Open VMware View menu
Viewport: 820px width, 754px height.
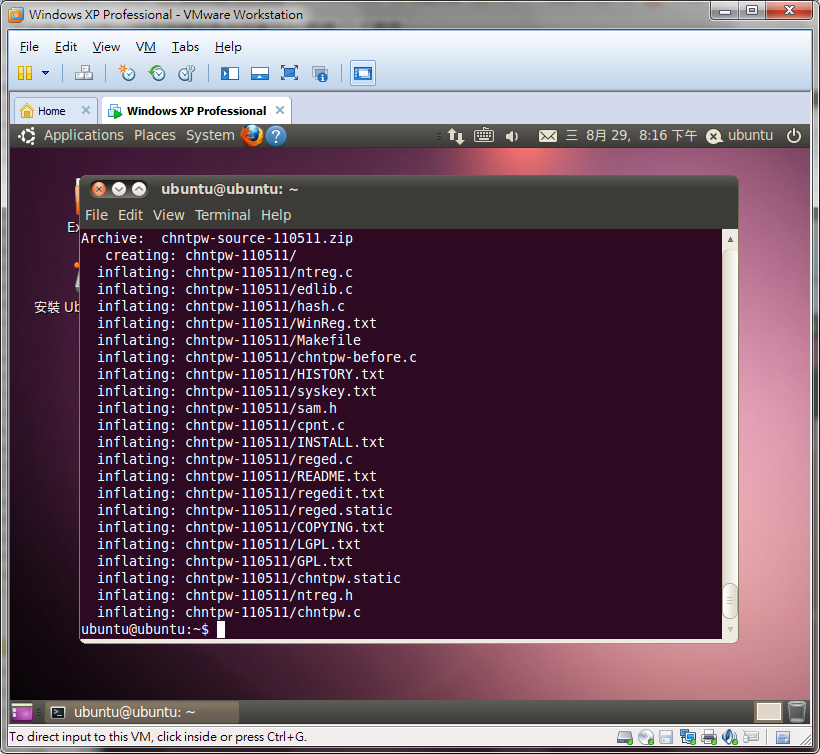[x=106, y=47]
